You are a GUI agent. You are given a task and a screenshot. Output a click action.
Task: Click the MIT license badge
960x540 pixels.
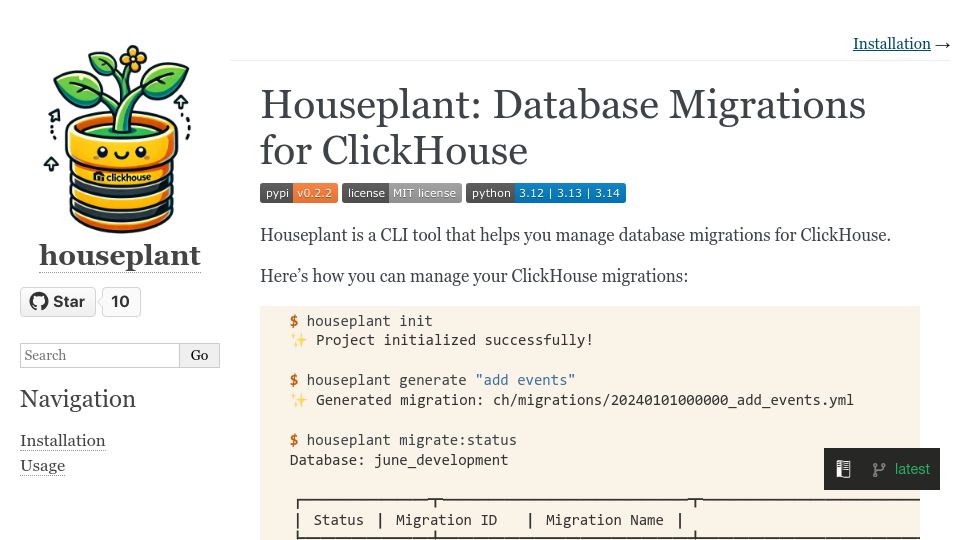tap(402, 193)
